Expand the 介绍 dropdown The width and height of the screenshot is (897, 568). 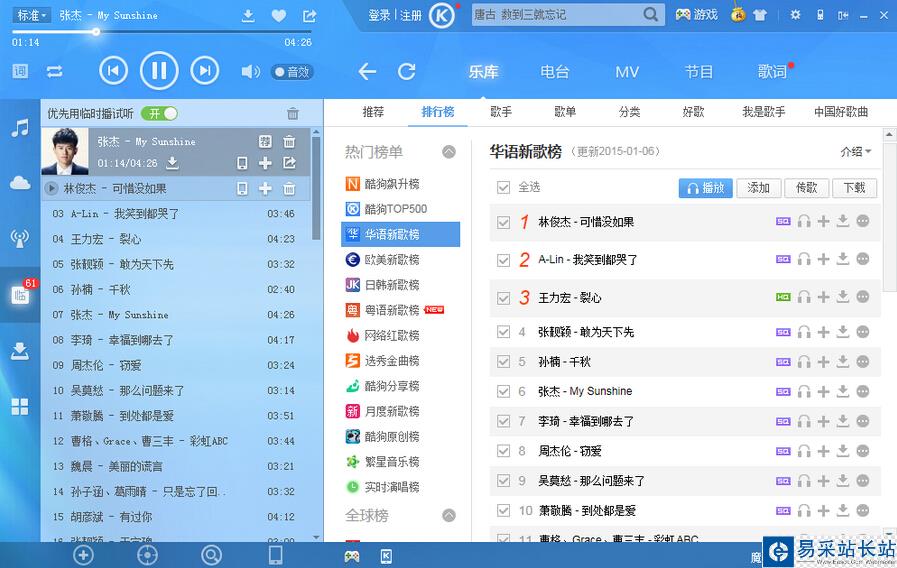tap(855, 152)
